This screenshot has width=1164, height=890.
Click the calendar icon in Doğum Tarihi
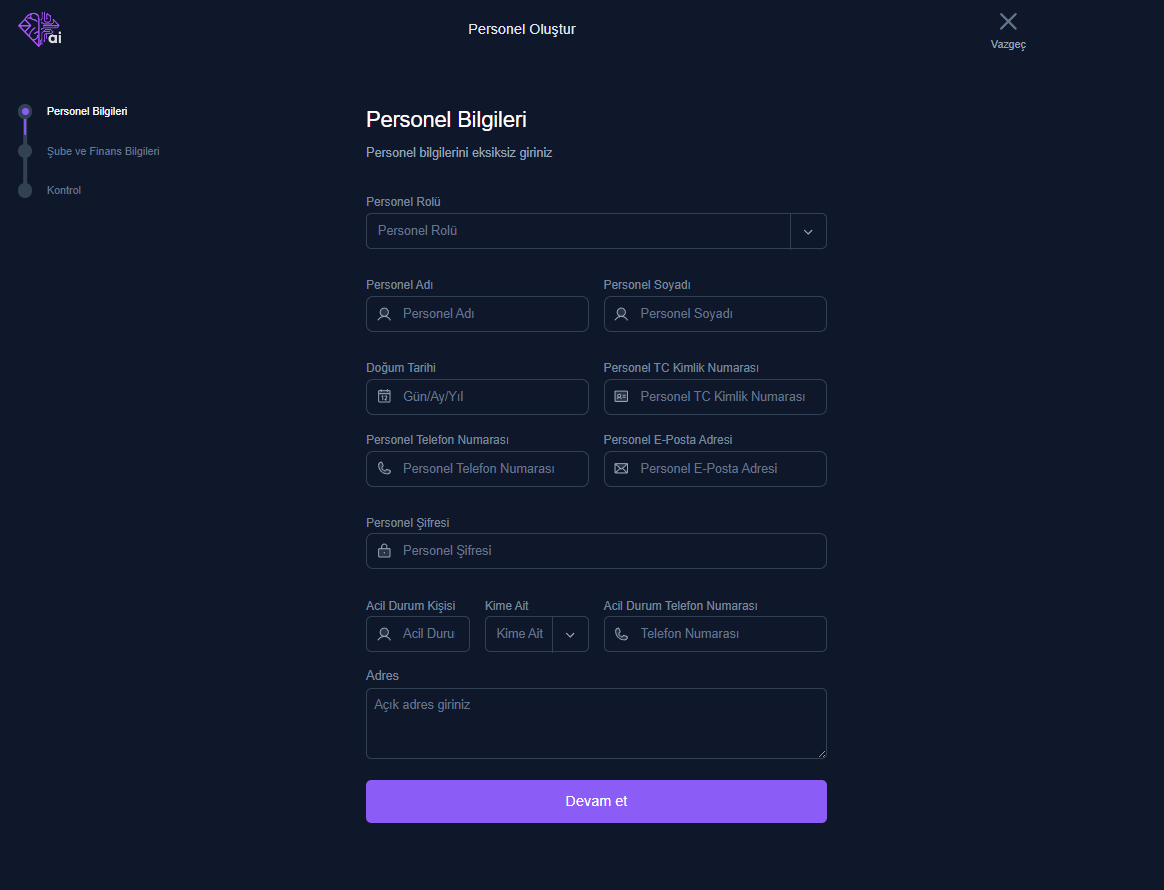point(385,396)
